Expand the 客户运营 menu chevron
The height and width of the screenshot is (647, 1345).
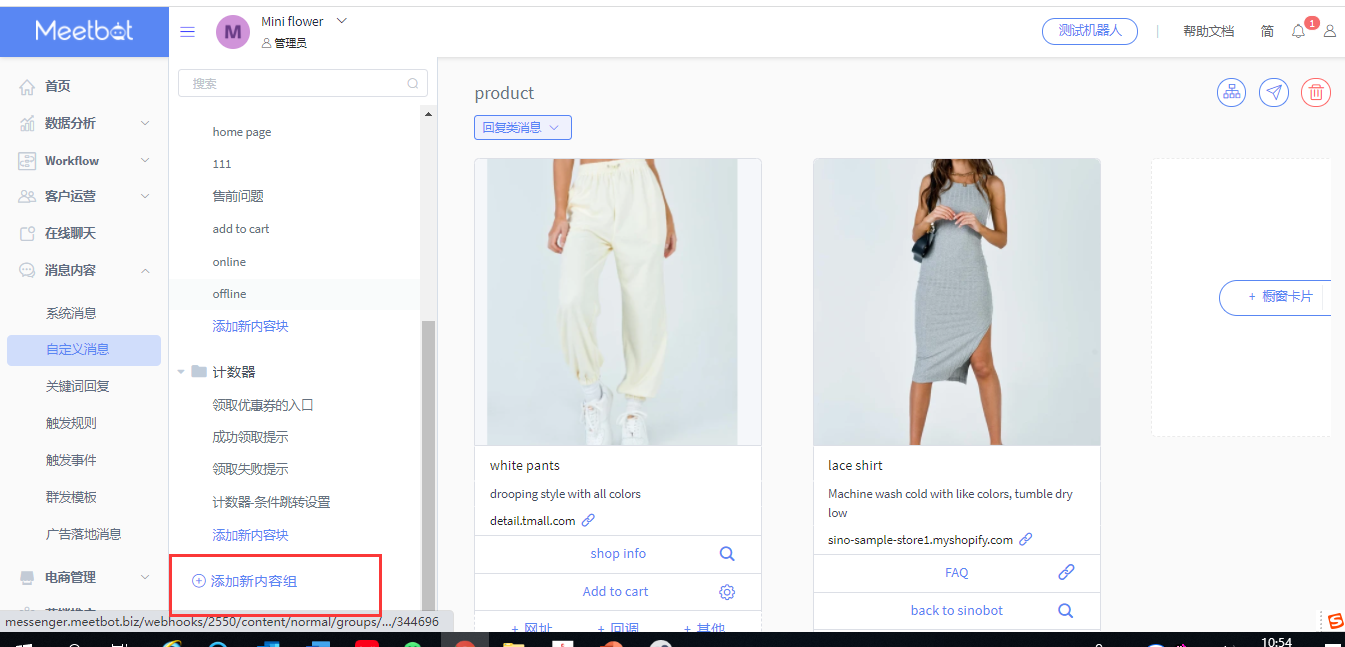tap(145, 196)
